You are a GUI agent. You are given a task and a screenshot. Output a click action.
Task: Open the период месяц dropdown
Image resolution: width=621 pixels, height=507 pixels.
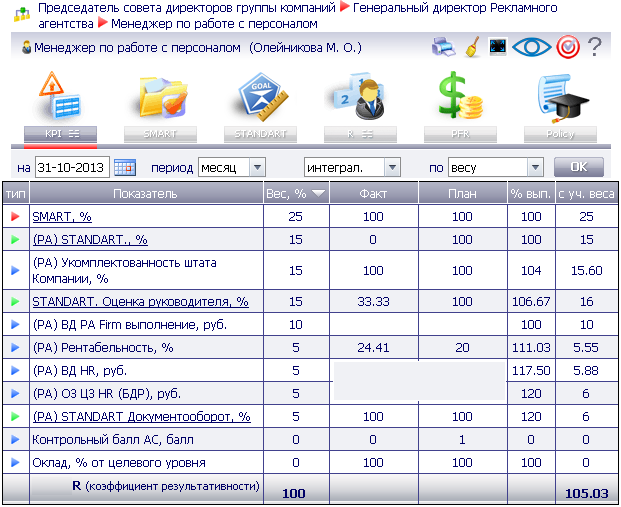click(232, 168)
